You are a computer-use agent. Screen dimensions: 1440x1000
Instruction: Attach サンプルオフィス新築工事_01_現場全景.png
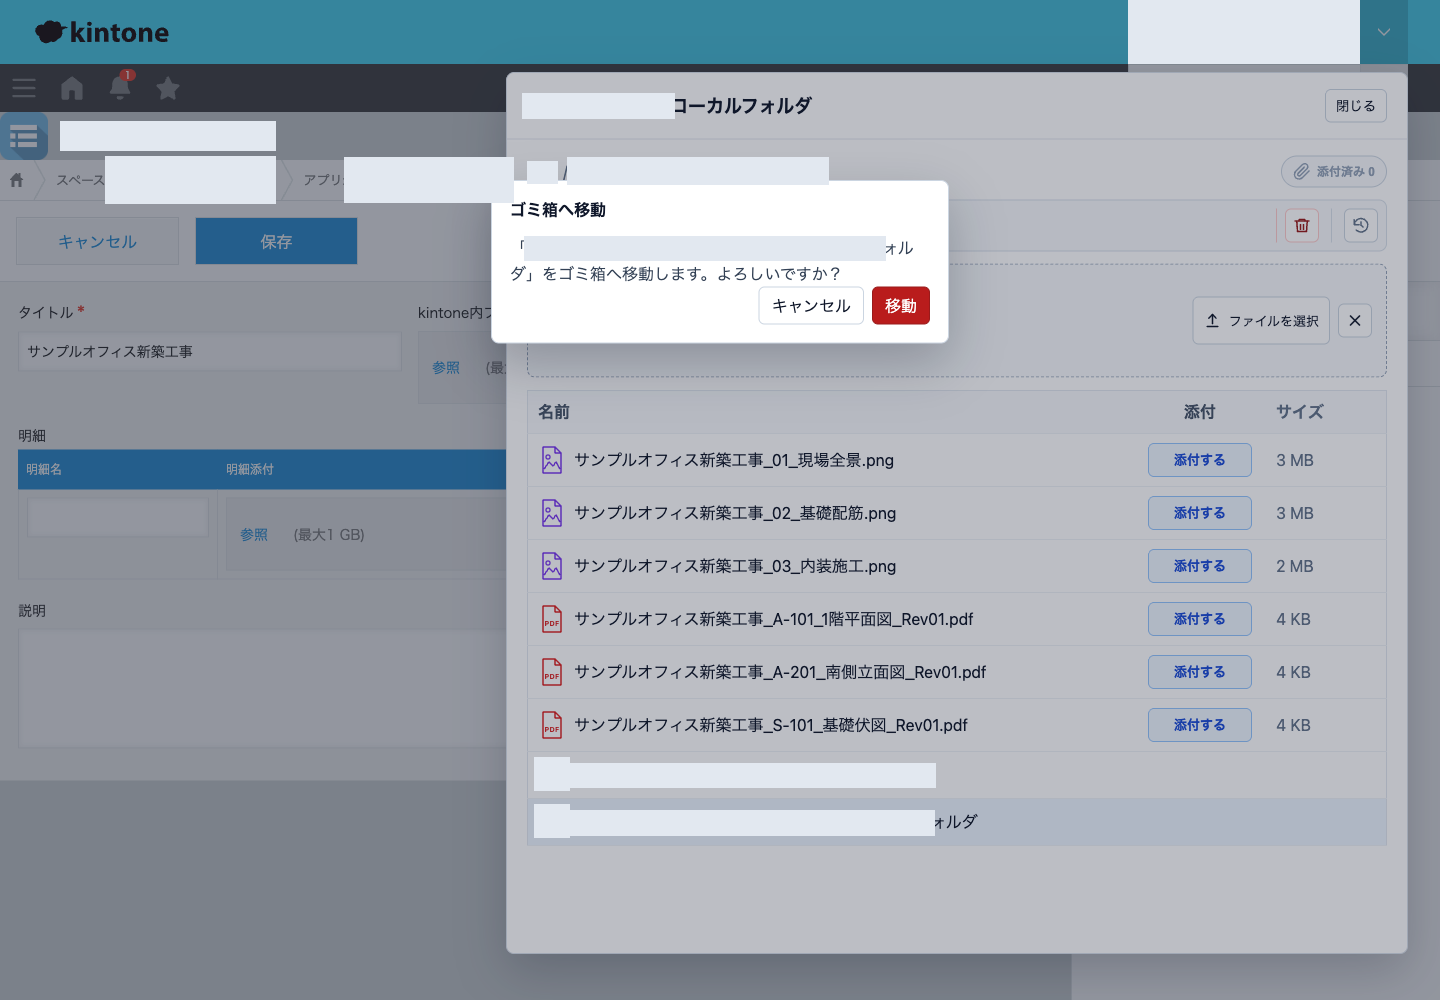click(x=1200, y=460)
